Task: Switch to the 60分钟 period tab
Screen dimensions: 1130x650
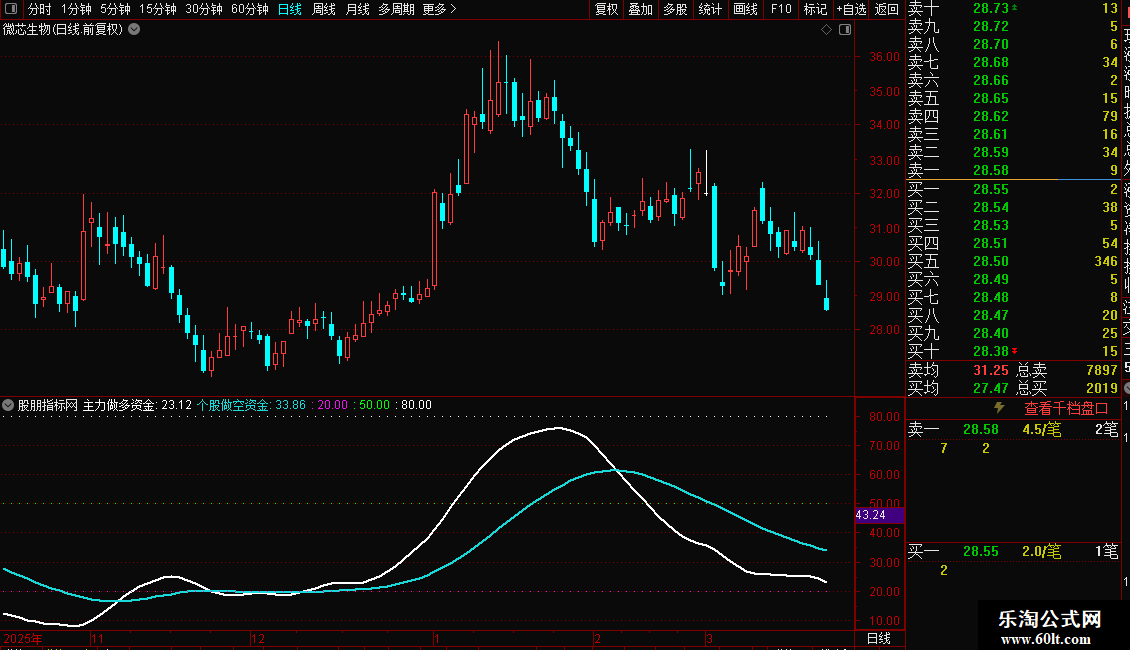Action: pyautogui.click(x=249, y=9)
